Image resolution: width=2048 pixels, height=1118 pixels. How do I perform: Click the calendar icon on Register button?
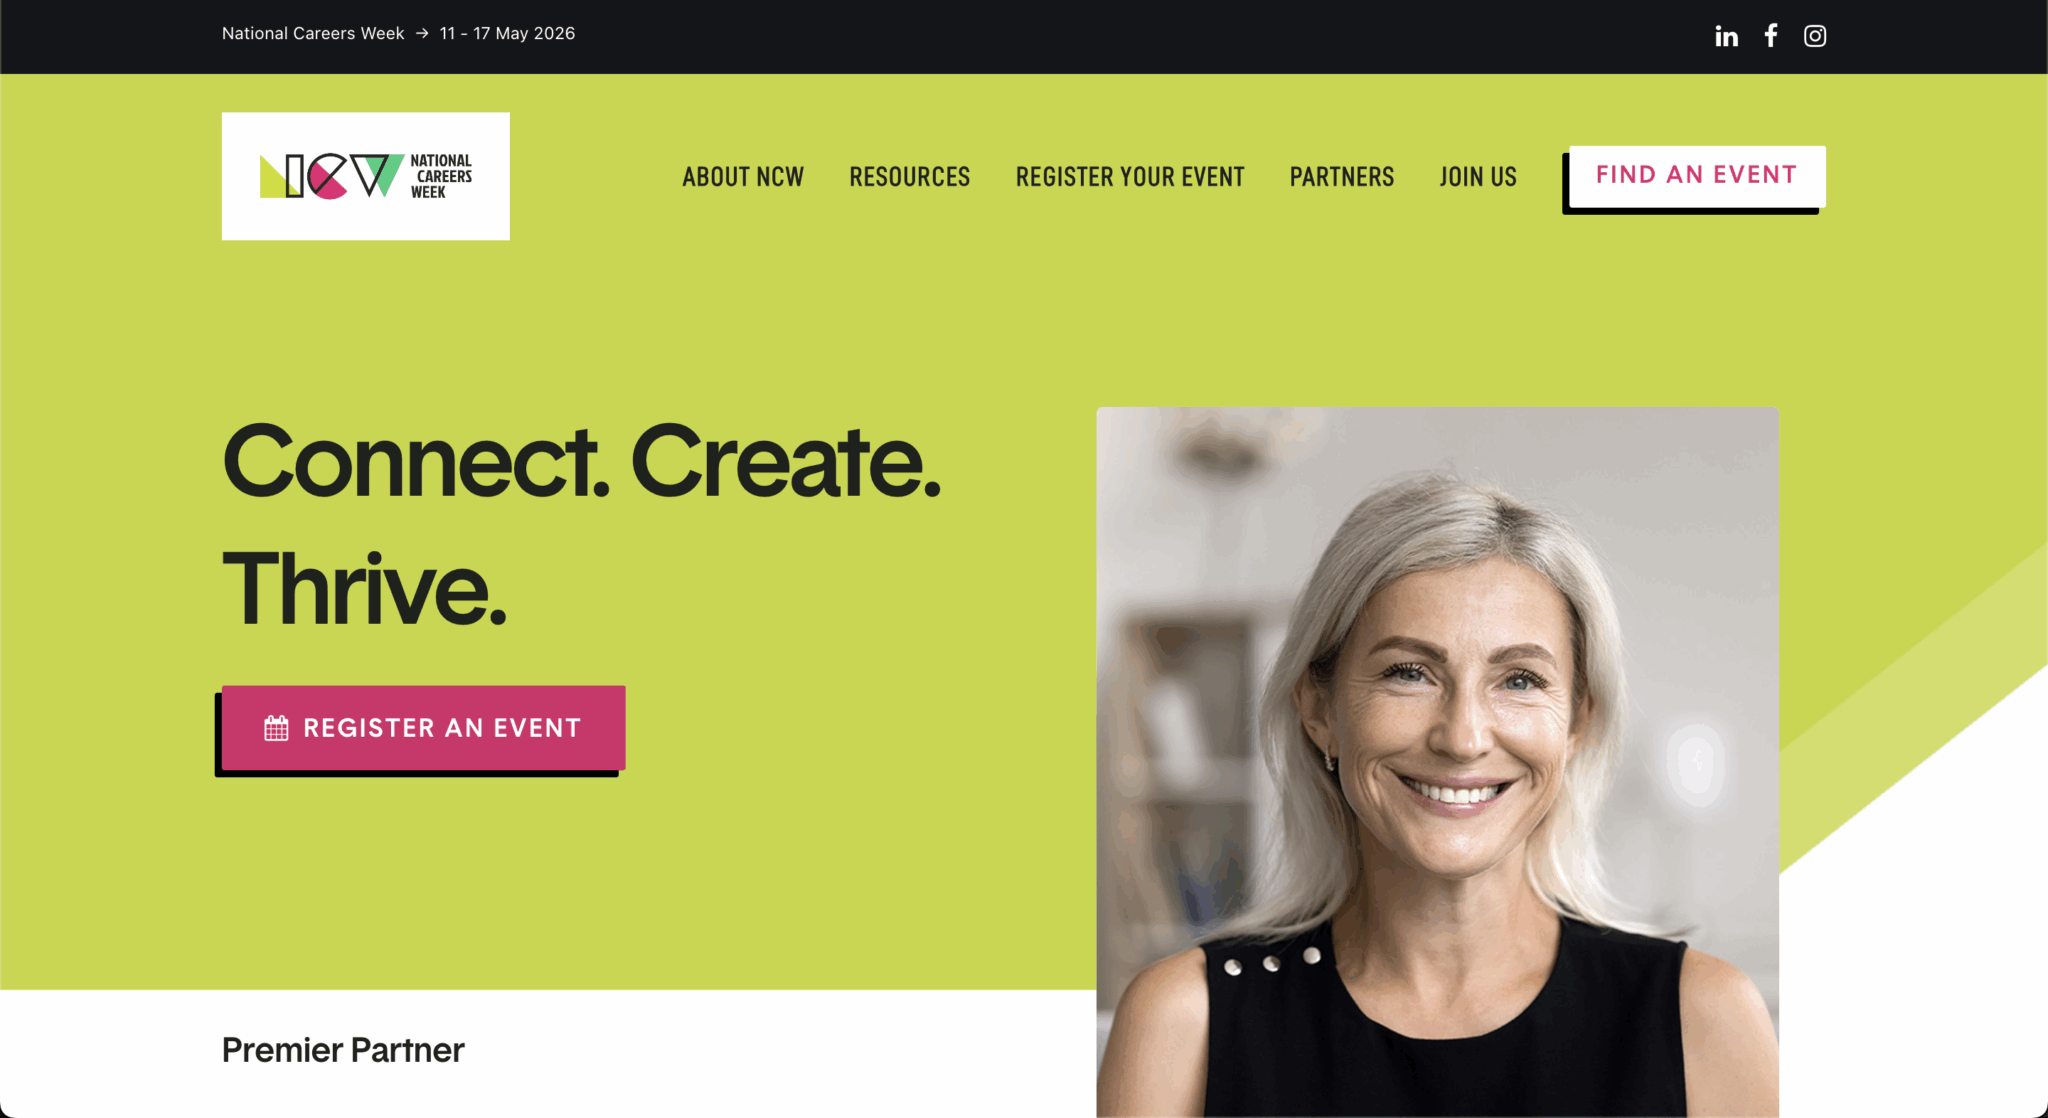[276, 728]
